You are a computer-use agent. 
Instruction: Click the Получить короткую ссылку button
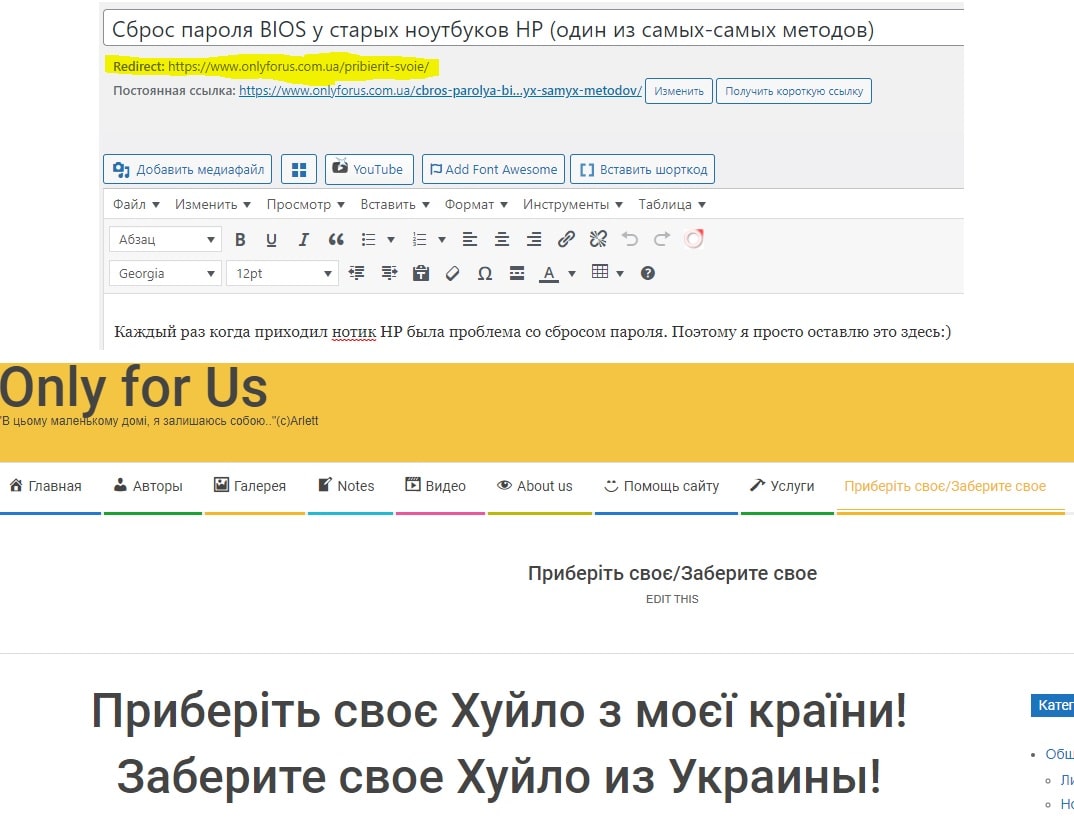[793, 91]
